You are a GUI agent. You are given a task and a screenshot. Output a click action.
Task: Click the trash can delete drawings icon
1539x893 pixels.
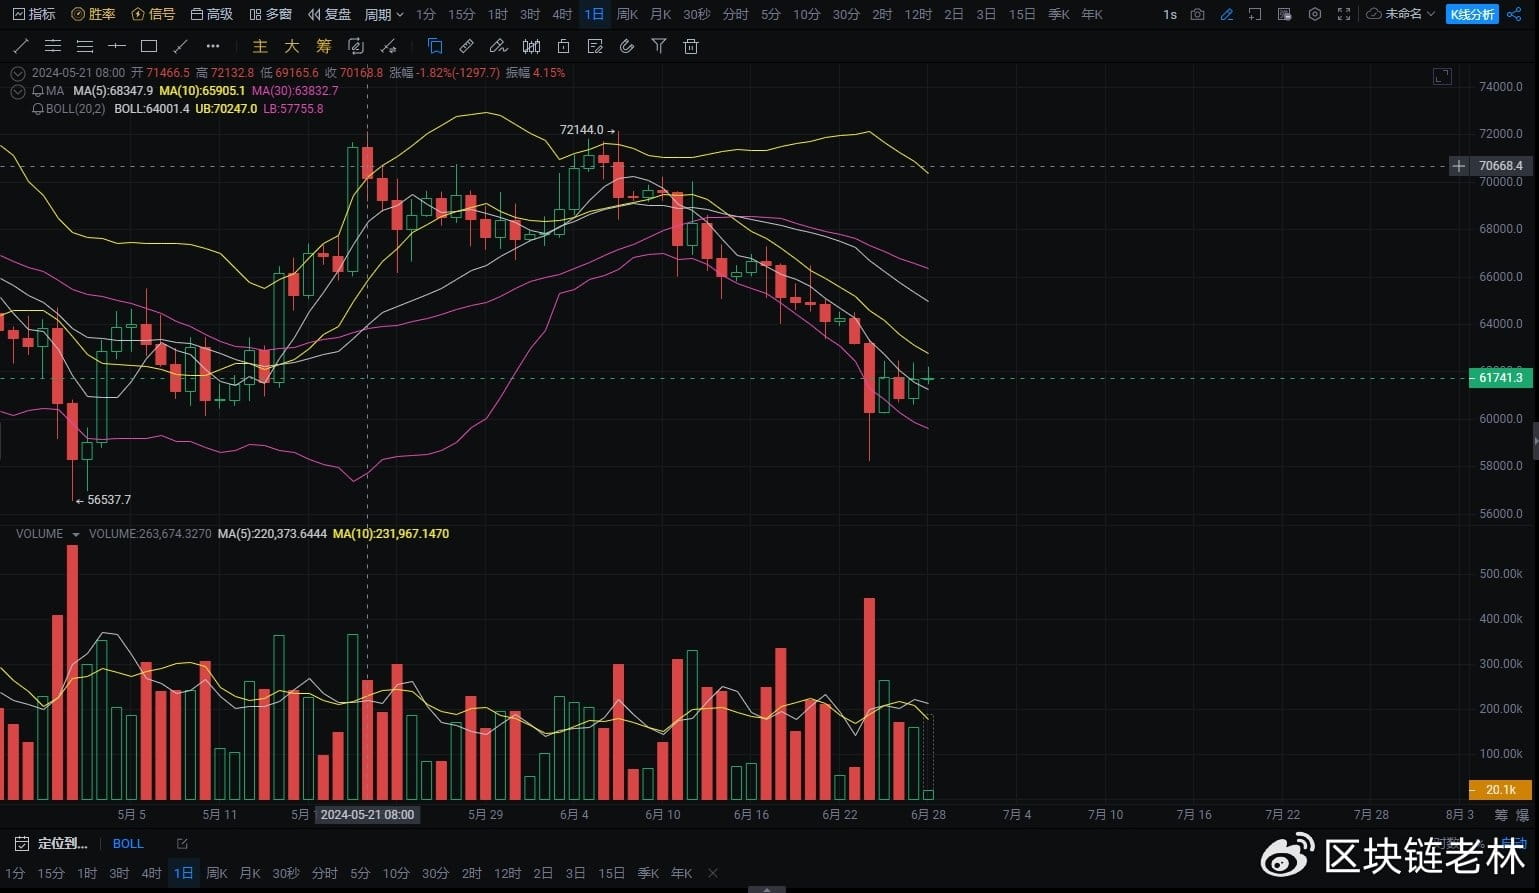[690, 46]
